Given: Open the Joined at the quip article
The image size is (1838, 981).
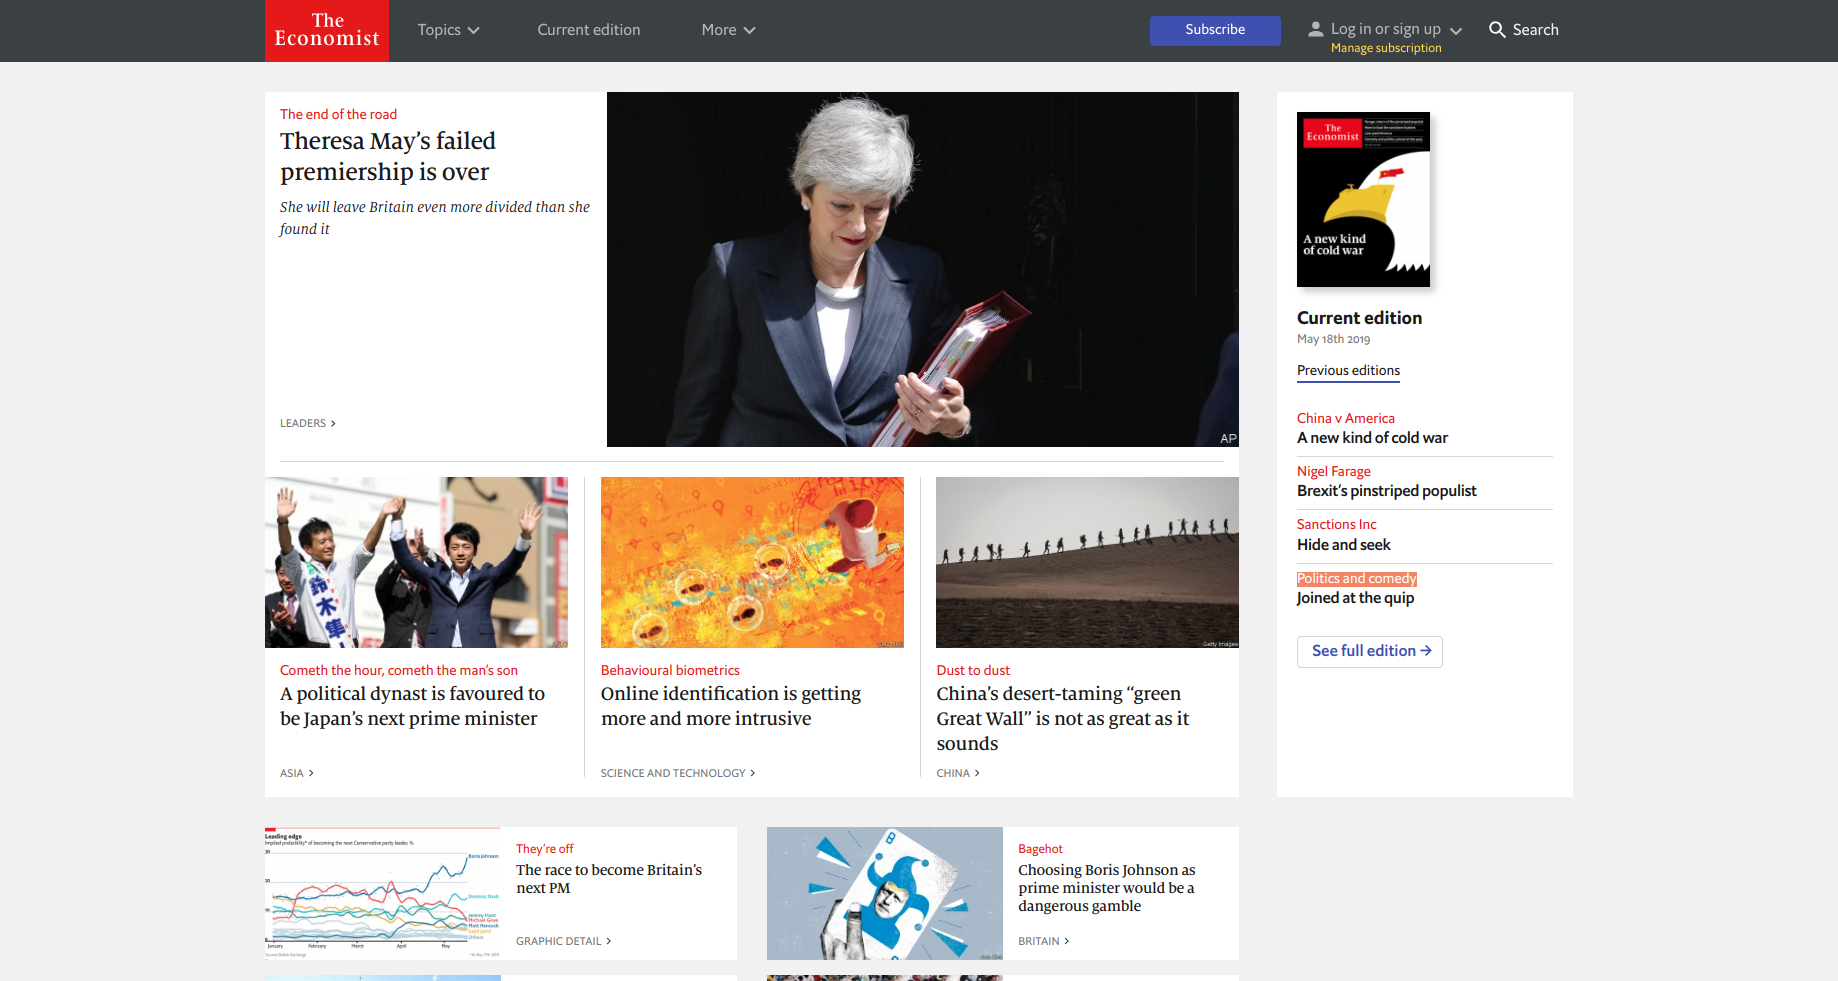Looking at the screenshot, I should point(1355,598).
